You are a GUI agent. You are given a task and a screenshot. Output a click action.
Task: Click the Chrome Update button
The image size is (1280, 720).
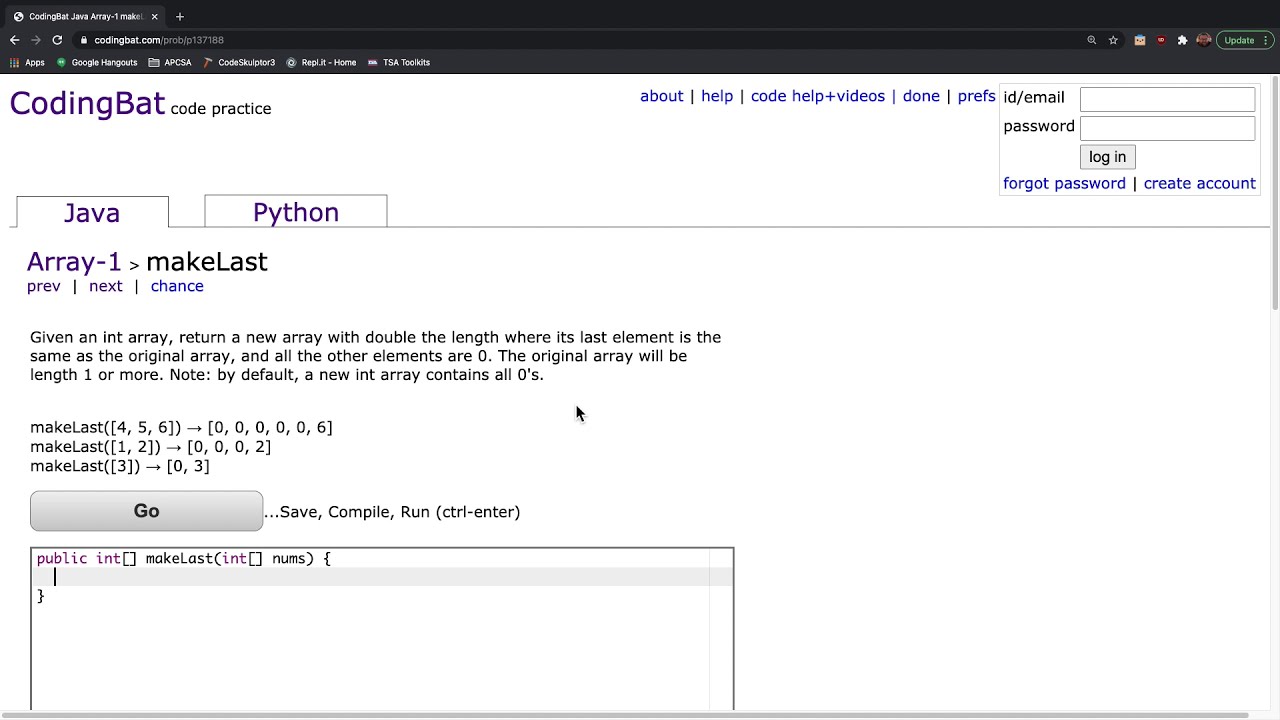pos(1246,40)
